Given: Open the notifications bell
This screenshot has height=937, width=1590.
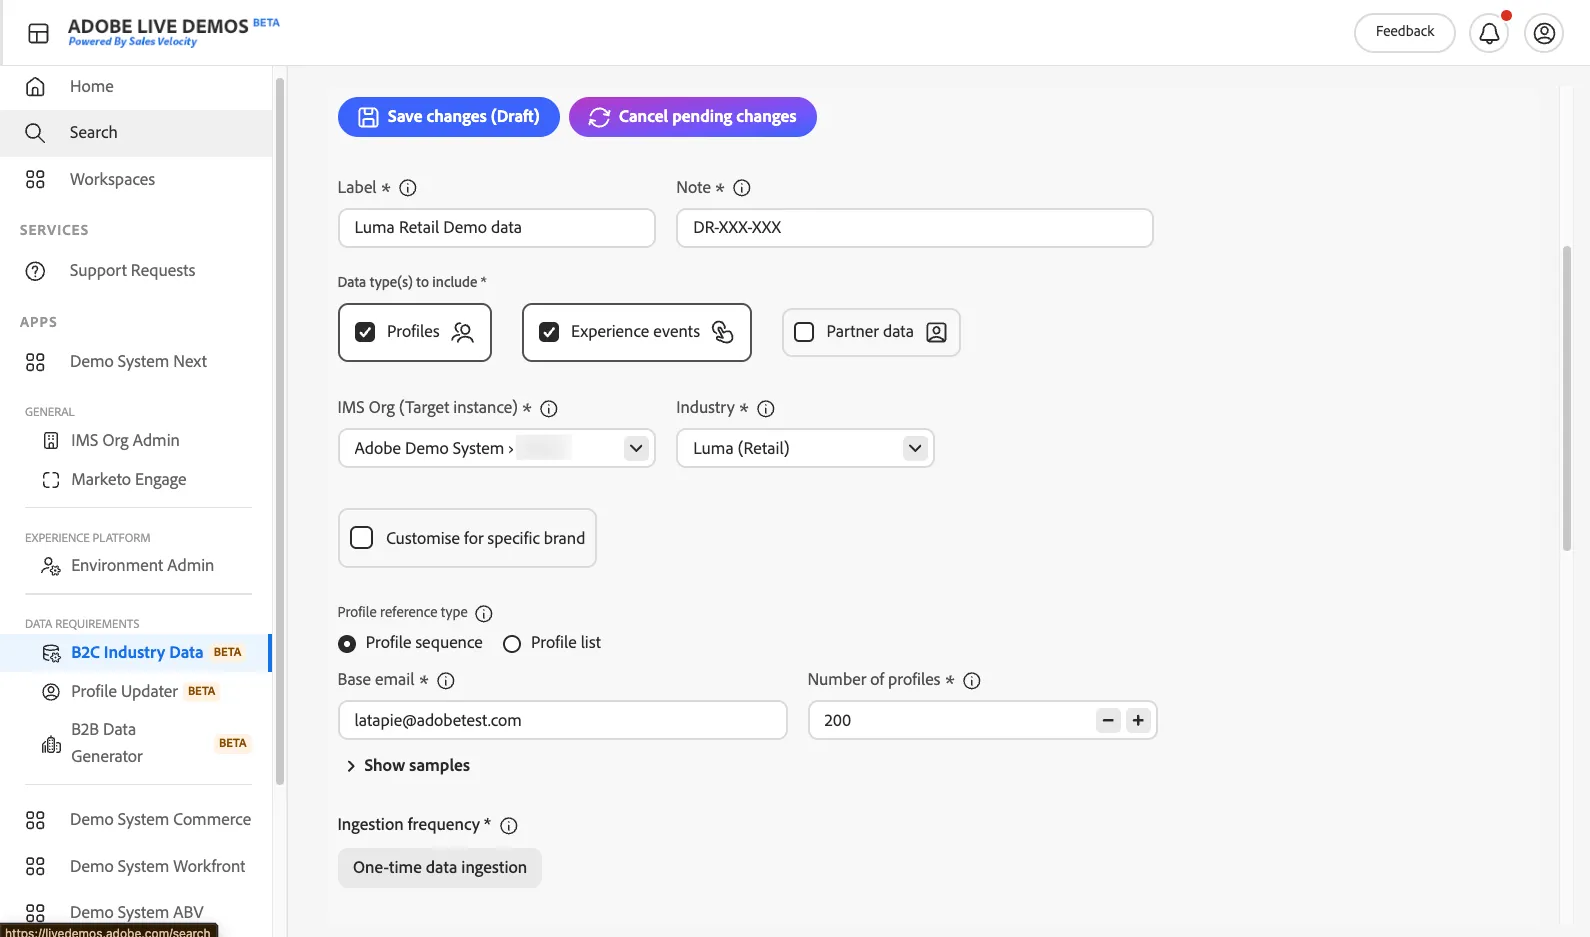Looking at the screenshot, I should [1488, 33].
